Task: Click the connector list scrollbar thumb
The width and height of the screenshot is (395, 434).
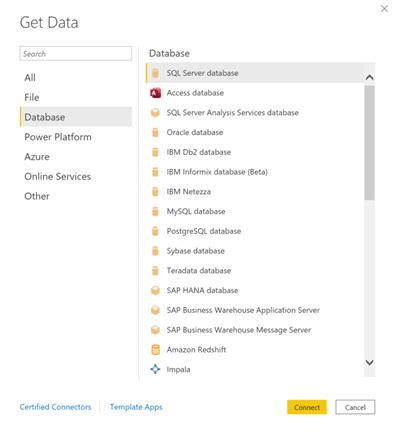Action: click(x=369, y=143)
